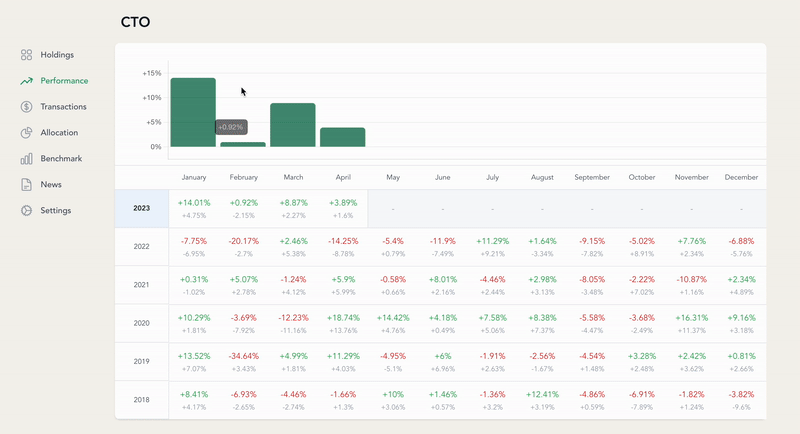Select the 2019 year row header

coord(142,361)
